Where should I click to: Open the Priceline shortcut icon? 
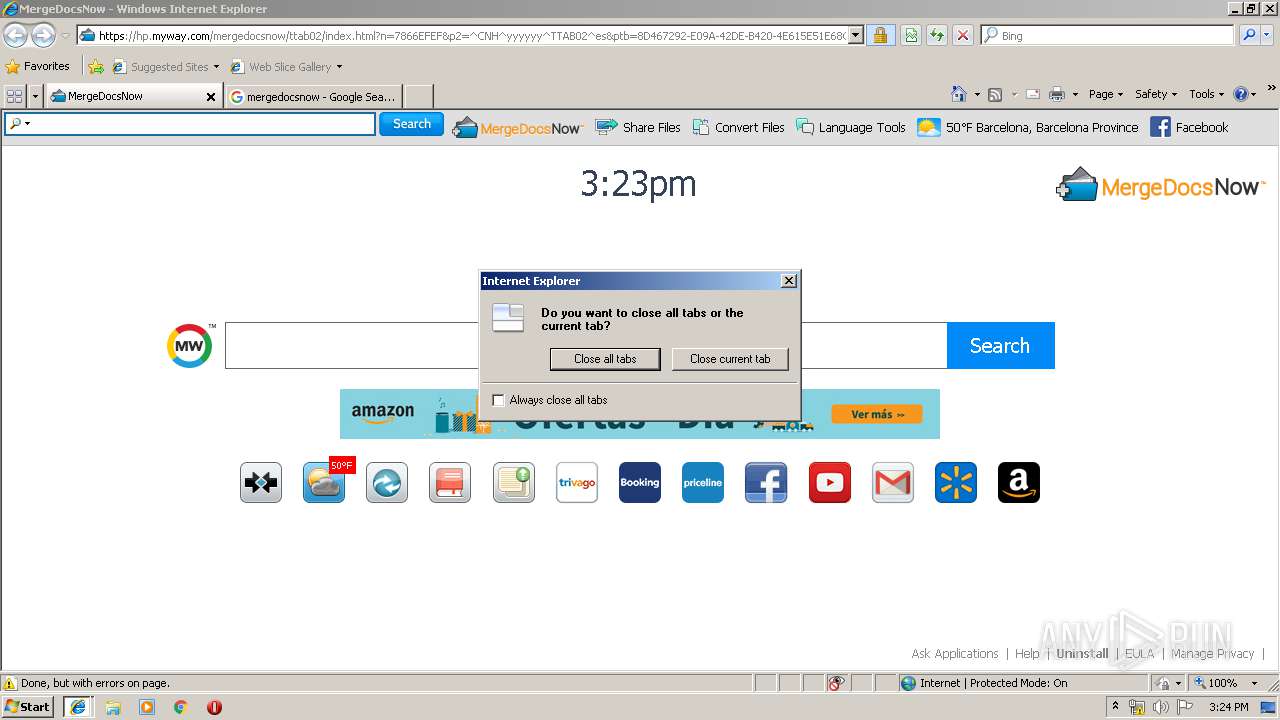click(x=703, y=483)
